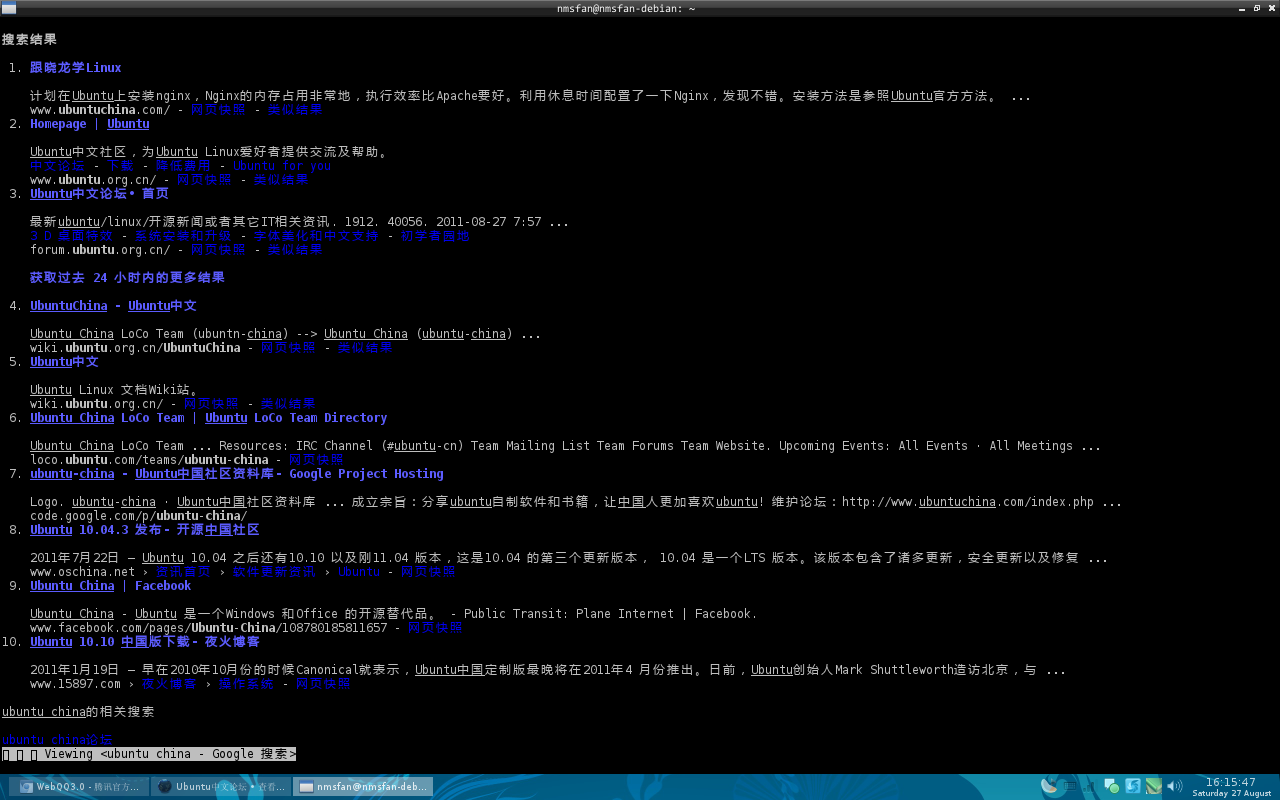Click text ubuntu china的相关搜索
This screenshot has width=1280, height=800.
click(x=78, y=712)
